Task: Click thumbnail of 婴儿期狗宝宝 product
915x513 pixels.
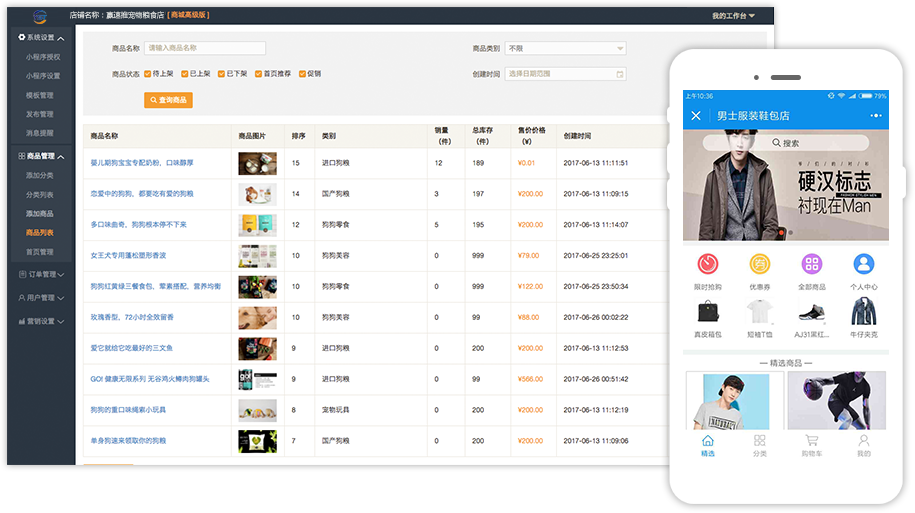Action: pyautogui.click(x=257, y=163)
